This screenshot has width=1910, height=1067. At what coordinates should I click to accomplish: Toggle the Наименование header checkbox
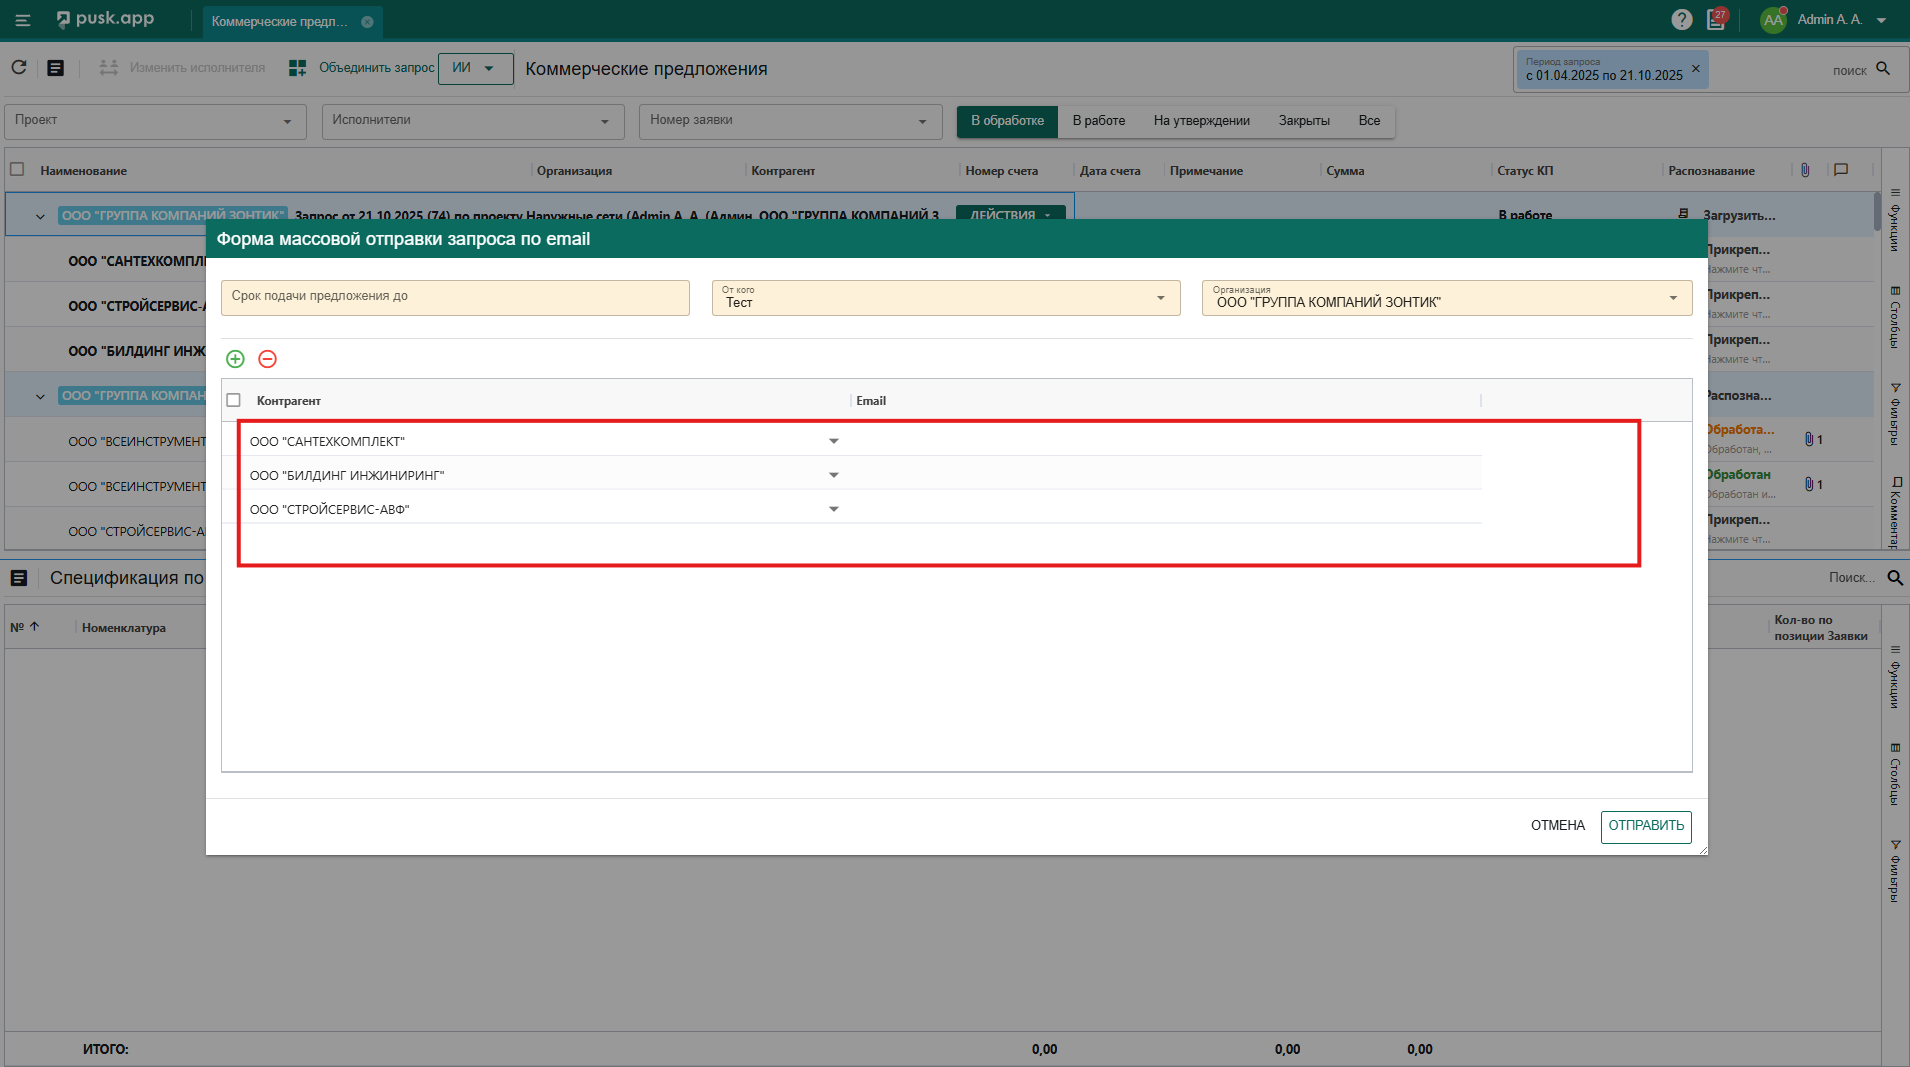pos(17,170)
